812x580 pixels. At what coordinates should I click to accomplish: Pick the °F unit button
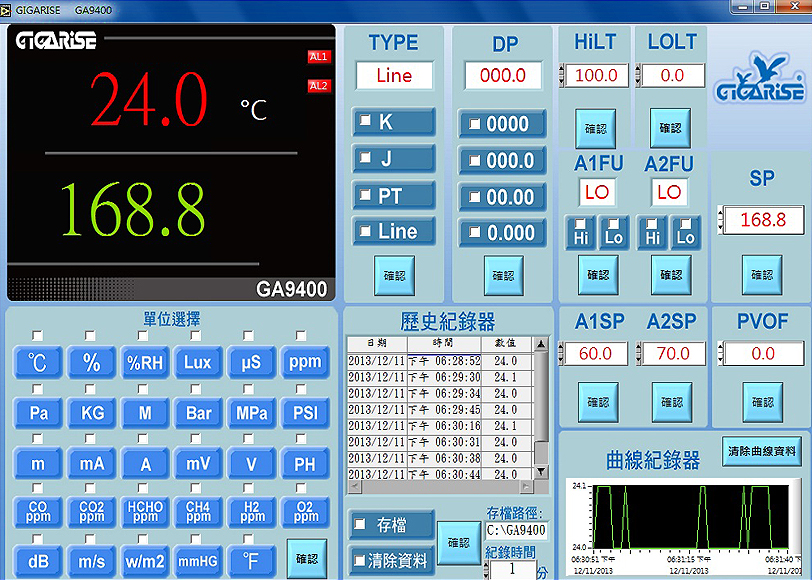pyautogui.click(x=251, y=561)
